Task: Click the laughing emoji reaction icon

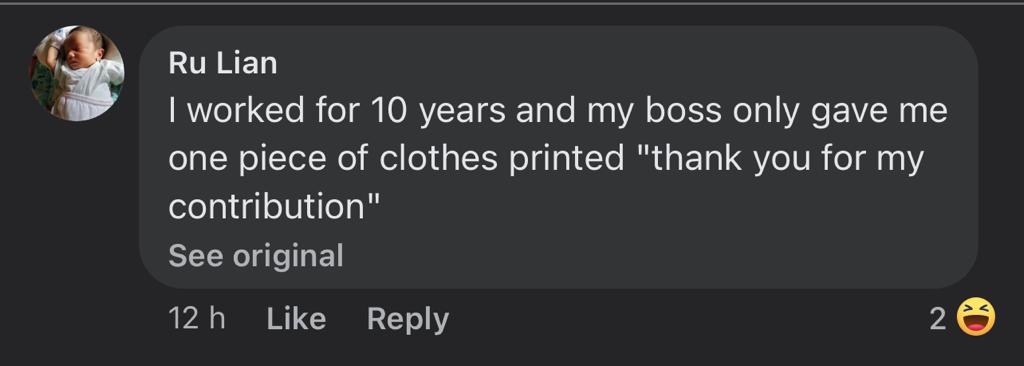Action: click(976, 318)
